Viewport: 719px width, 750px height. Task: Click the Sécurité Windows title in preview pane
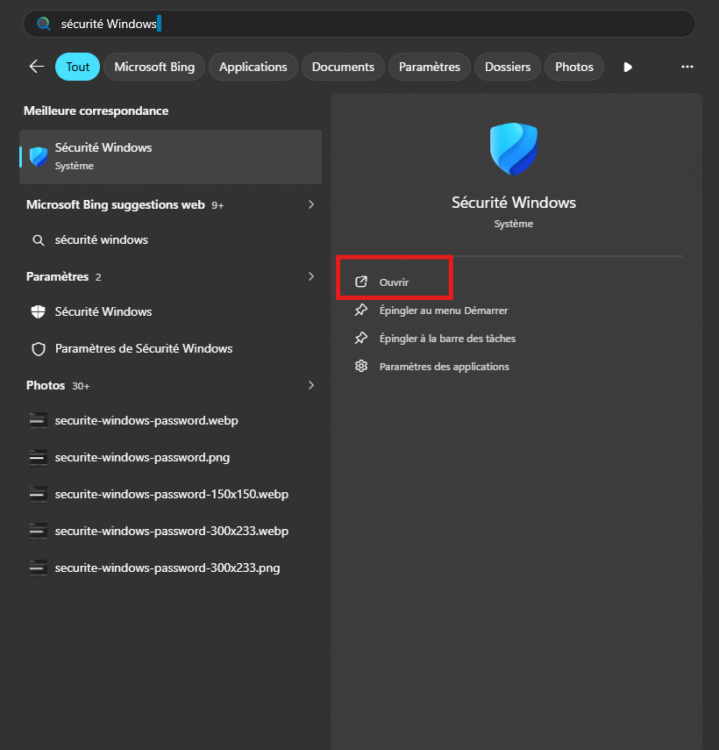(513, 202)
